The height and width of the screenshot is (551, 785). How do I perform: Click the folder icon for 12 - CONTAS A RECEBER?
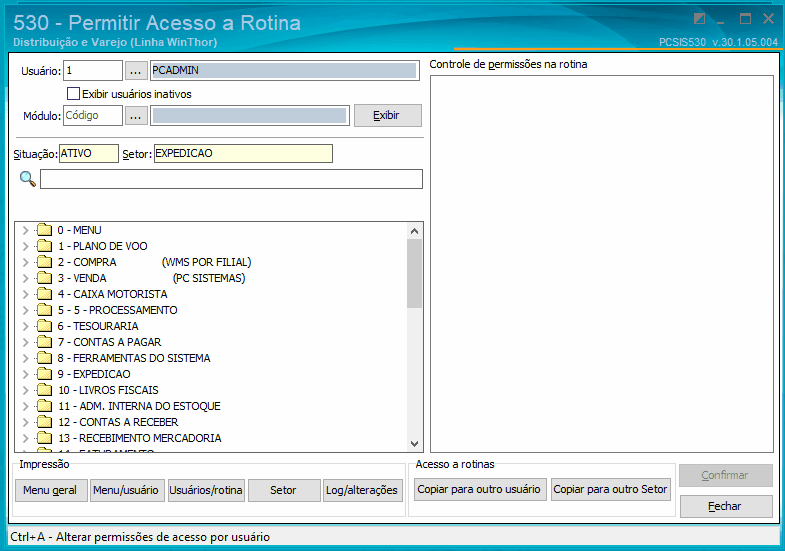pos(45,422)
